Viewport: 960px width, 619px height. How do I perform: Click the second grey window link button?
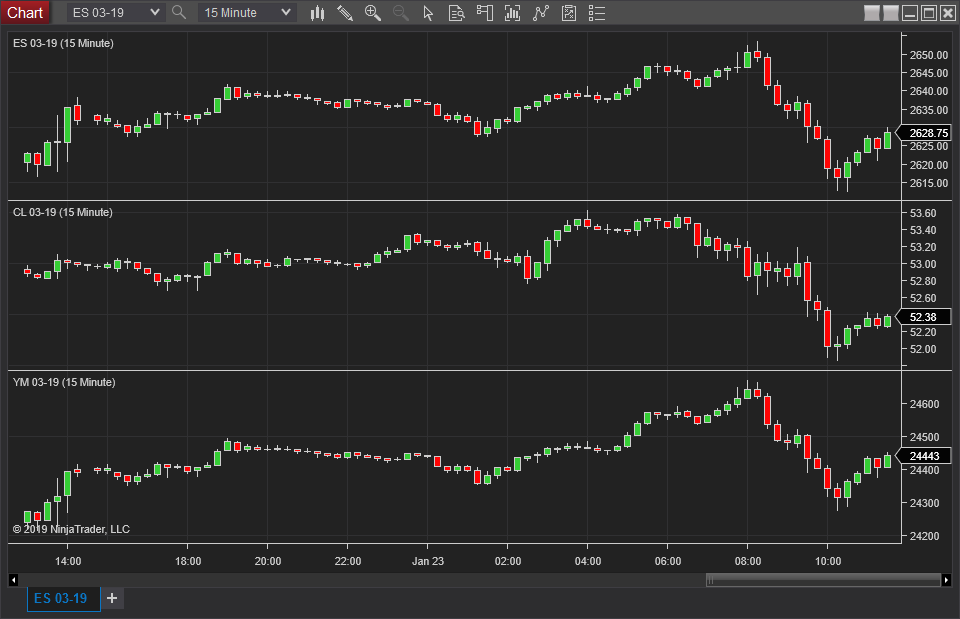pos(891,13)
